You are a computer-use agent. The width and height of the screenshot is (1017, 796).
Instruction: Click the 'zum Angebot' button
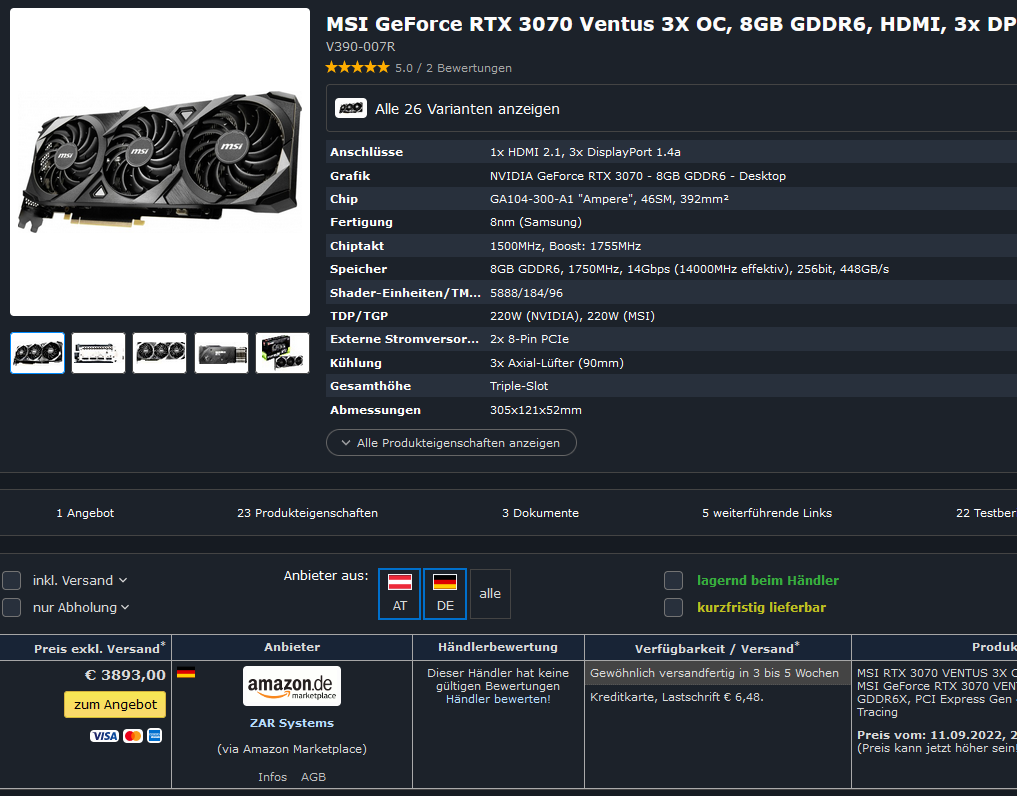[115, 705]
